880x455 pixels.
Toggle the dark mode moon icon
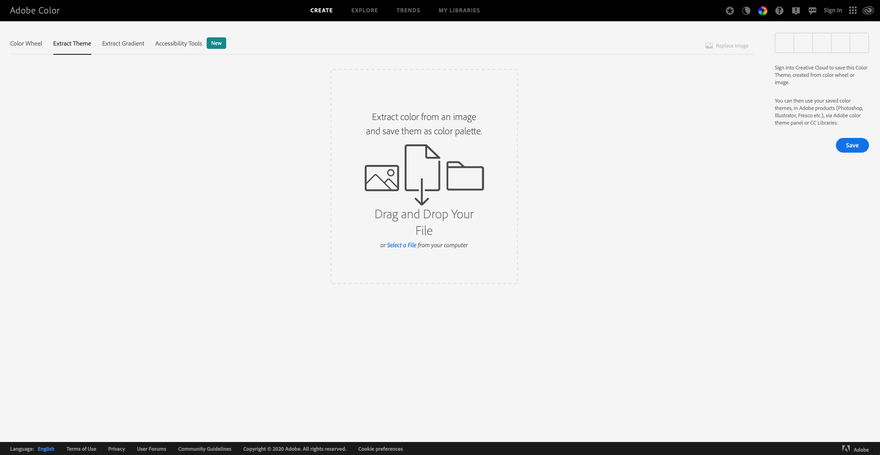tap(746, 11)
